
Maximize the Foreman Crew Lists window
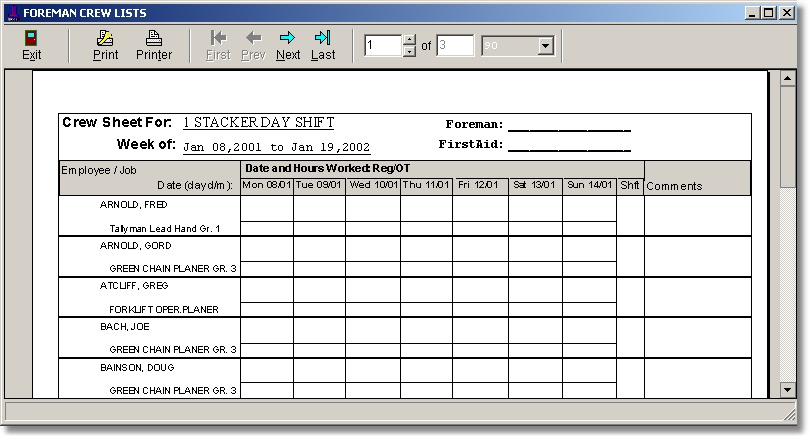pyautogui.click(x=768, y=13)
